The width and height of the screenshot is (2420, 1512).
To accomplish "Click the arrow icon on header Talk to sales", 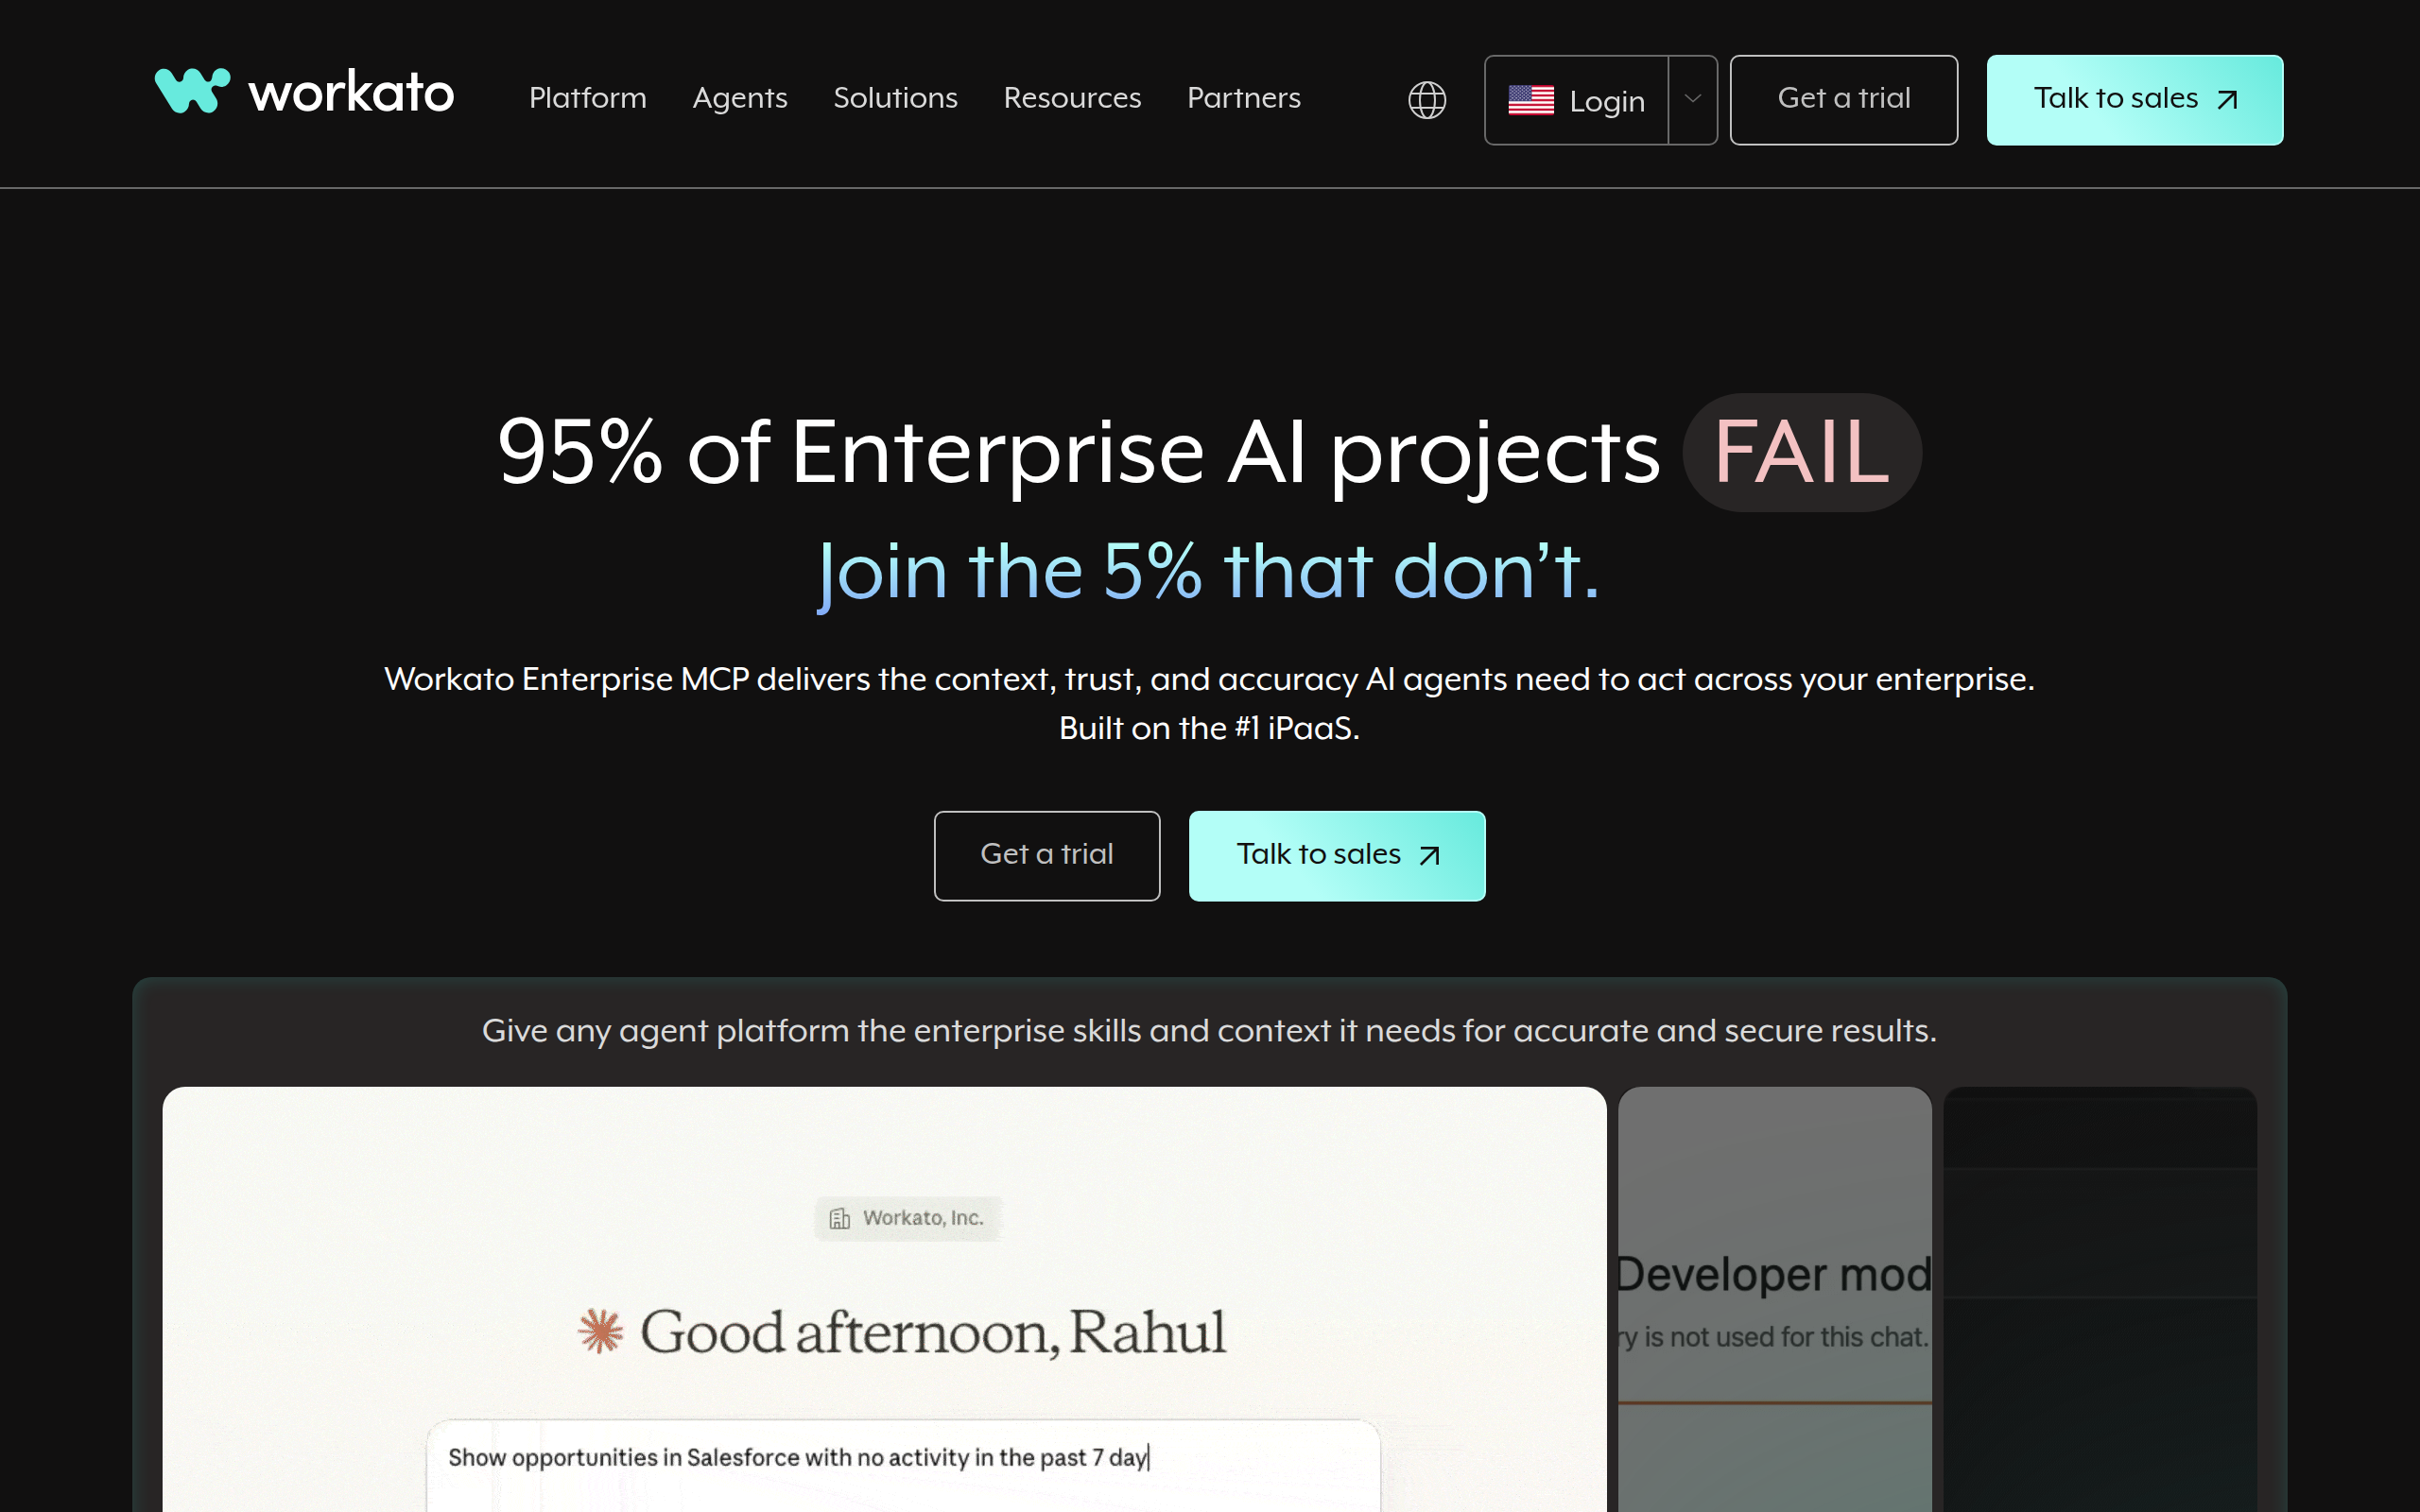I will [2228, 100].
